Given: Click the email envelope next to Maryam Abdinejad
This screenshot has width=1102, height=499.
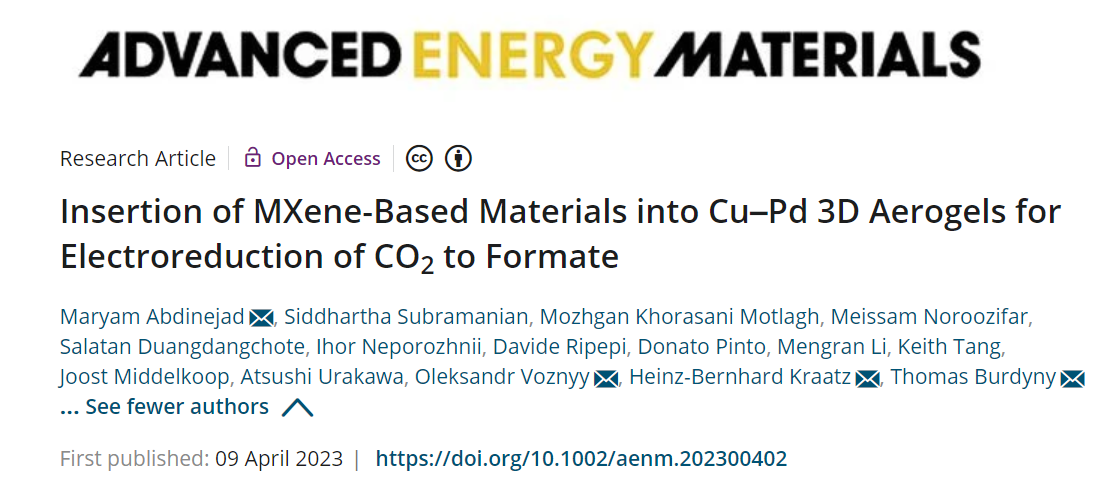Looking at the screenshot, I should (x=261, y=318).
